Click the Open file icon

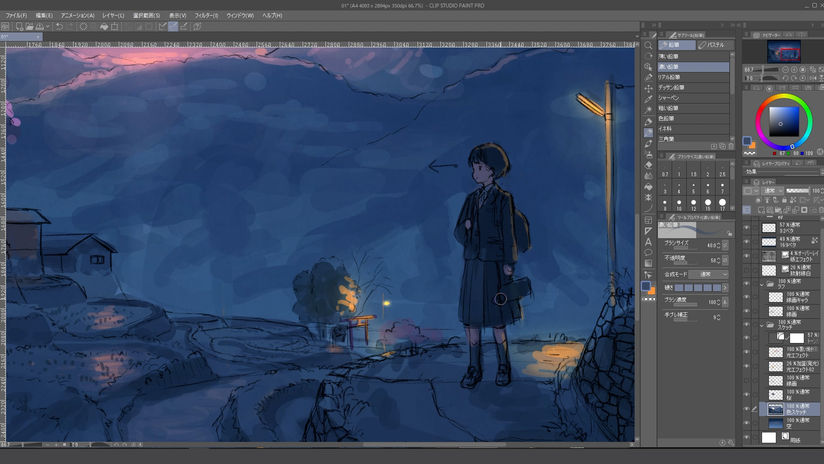click(29, 26)
